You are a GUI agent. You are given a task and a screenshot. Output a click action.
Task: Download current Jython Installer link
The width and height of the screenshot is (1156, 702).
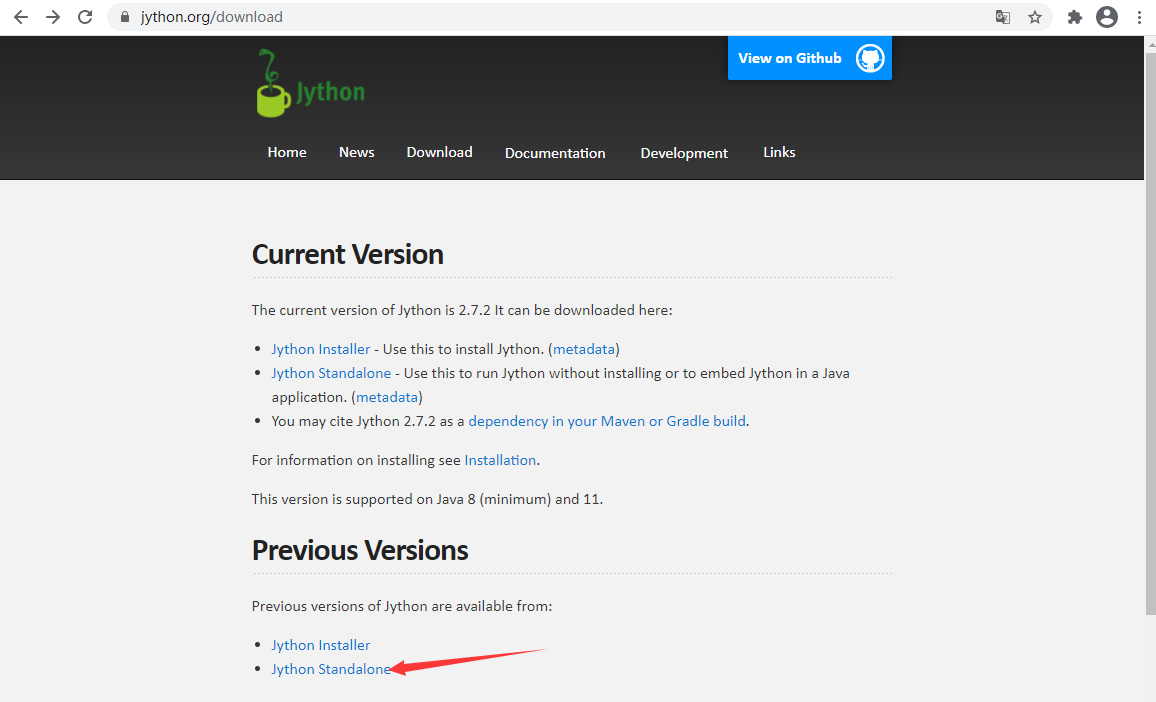[x=320, y=349]
